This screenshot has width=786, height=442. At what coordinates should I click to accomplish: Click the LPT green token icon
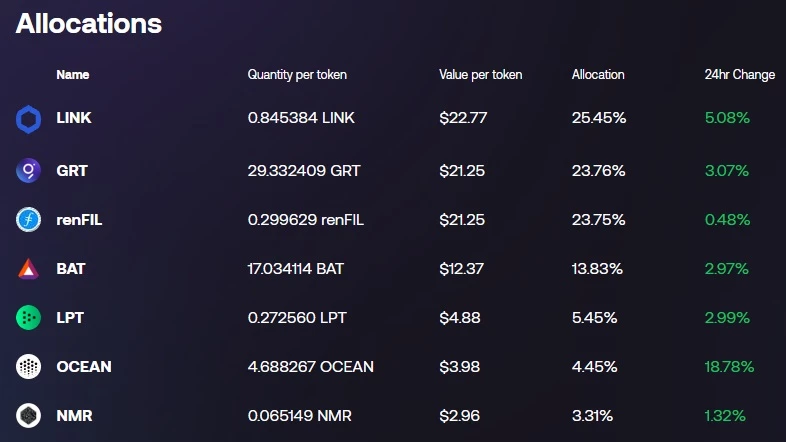click(28, 318)
